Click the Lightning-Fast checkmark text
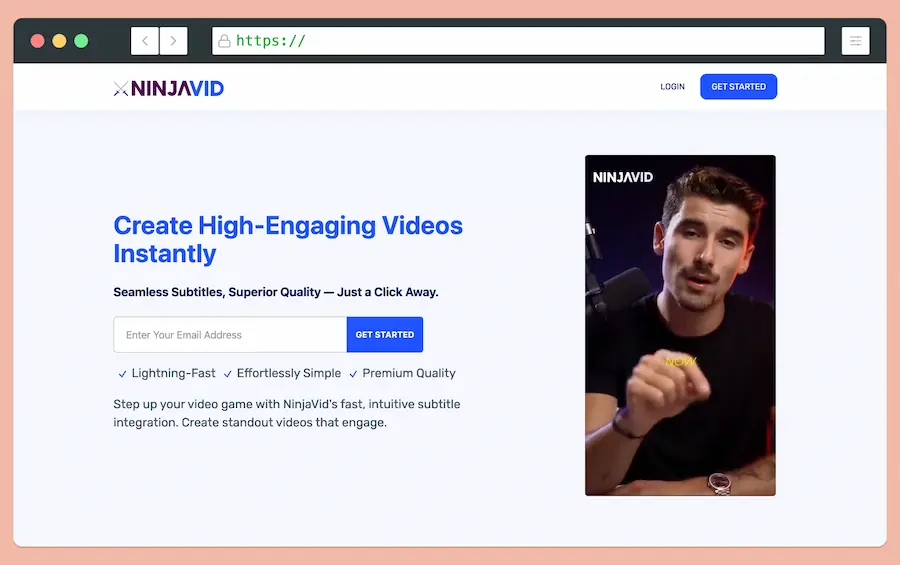The image size is (900, 565). 167,373
